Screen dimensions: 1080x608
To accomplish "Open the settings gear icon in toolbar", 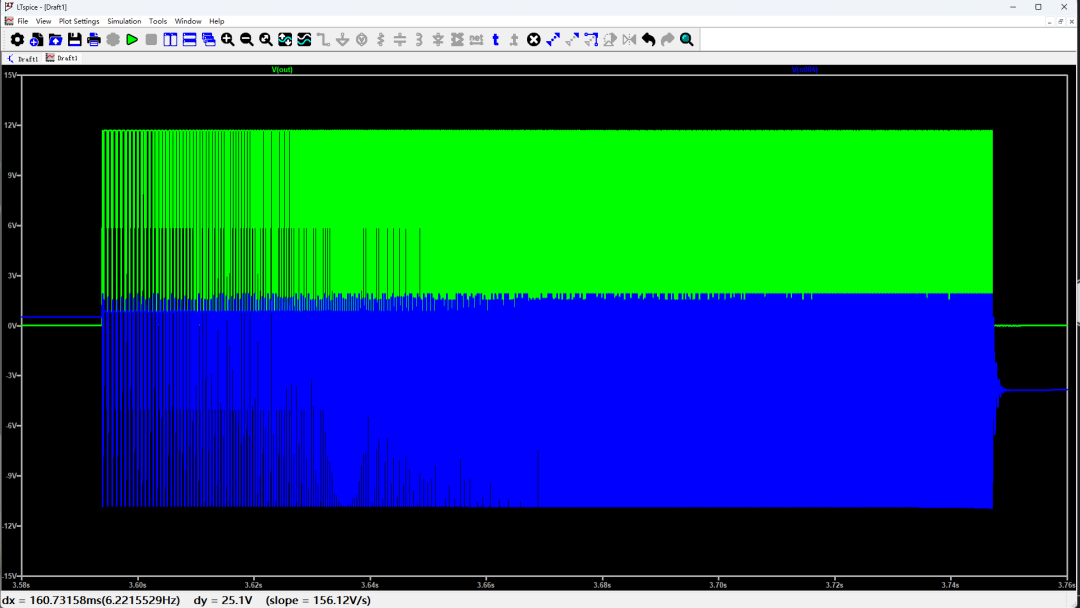I will point(17,40).
